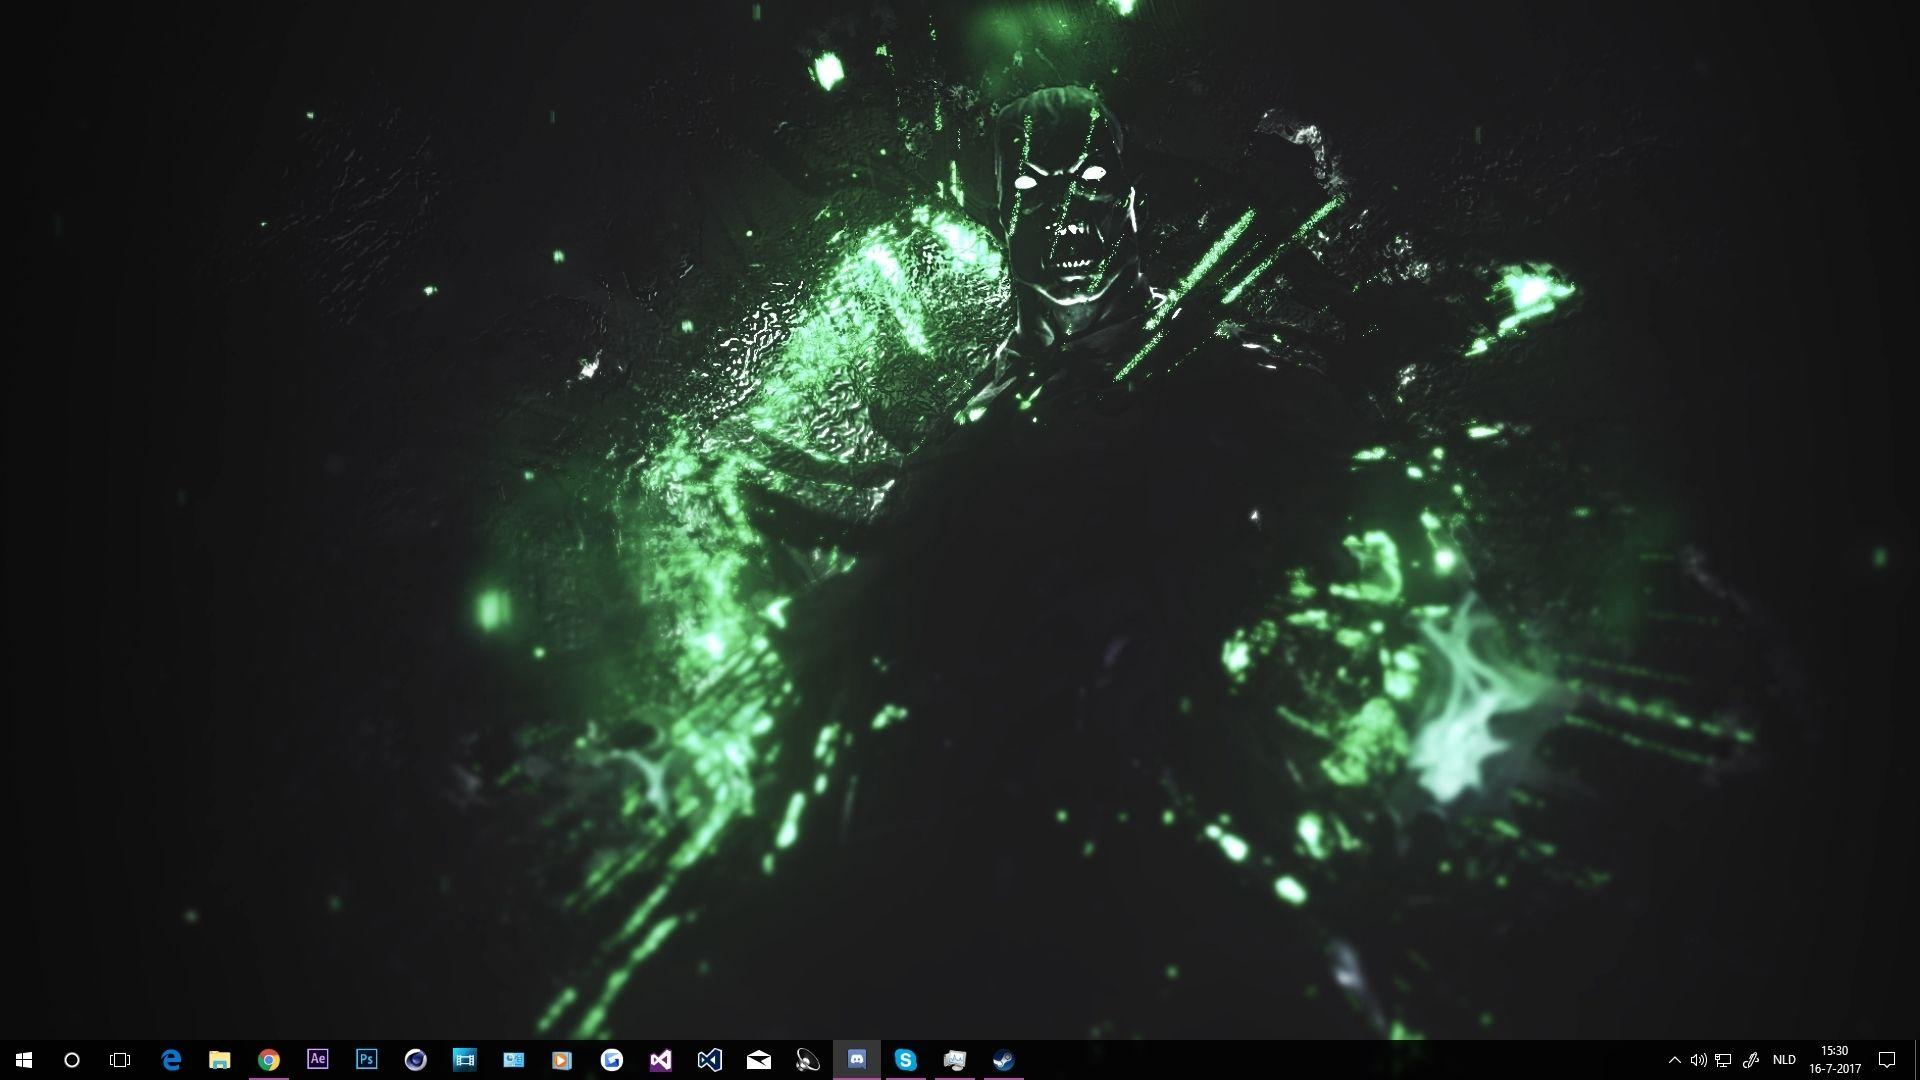Change NLD input language
1920x1080 pixels.
tap(1784, 1060)
